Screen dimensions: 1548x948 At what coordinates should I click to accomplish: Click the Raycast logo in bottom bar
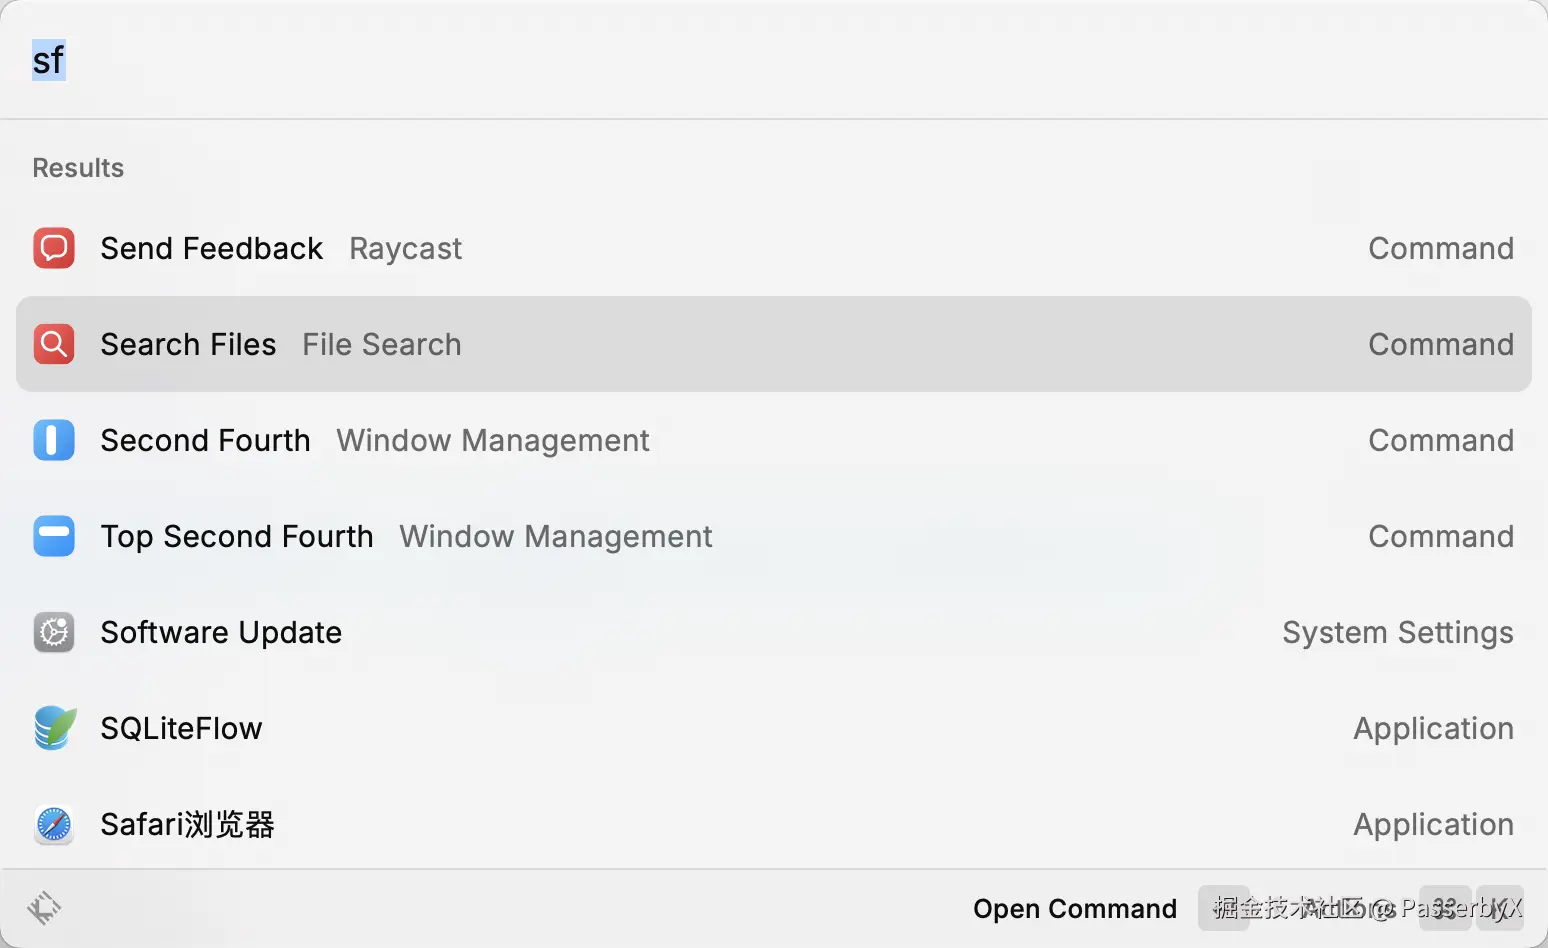[44, 908]
